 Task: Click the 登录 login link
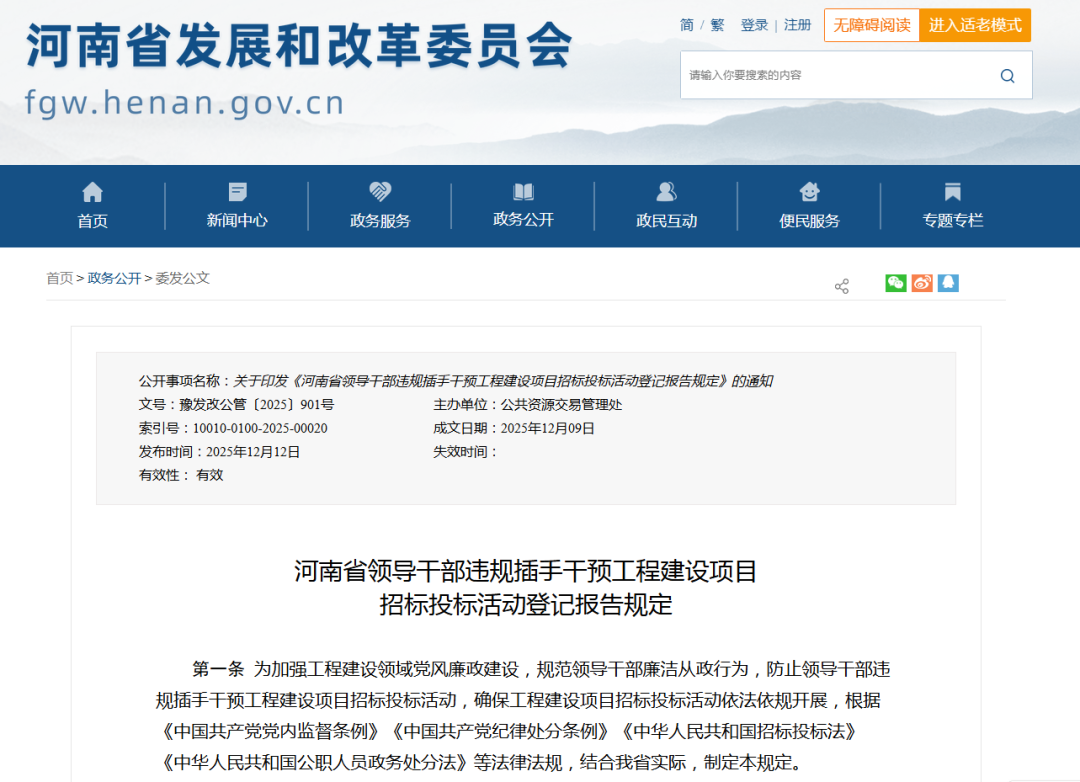pos(754,25)
